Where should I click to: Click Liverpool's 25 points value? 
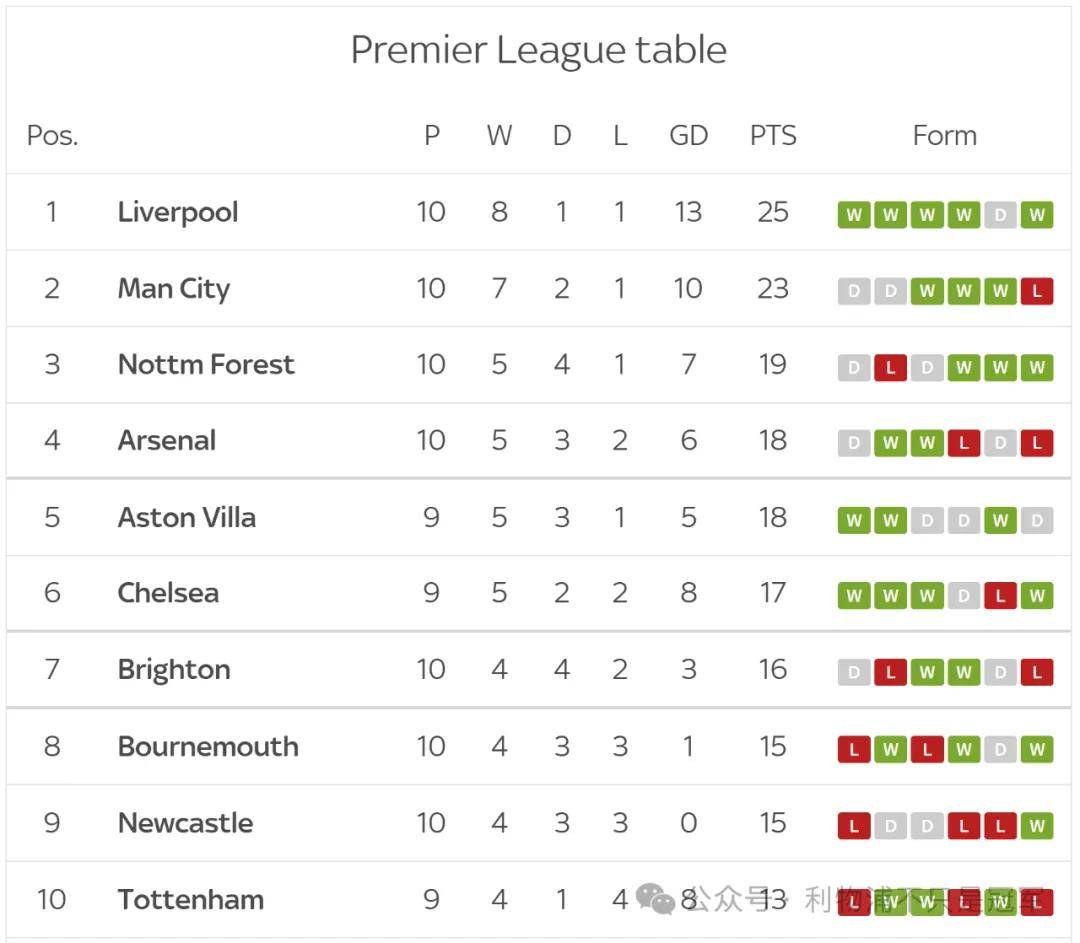click(773, 212)
